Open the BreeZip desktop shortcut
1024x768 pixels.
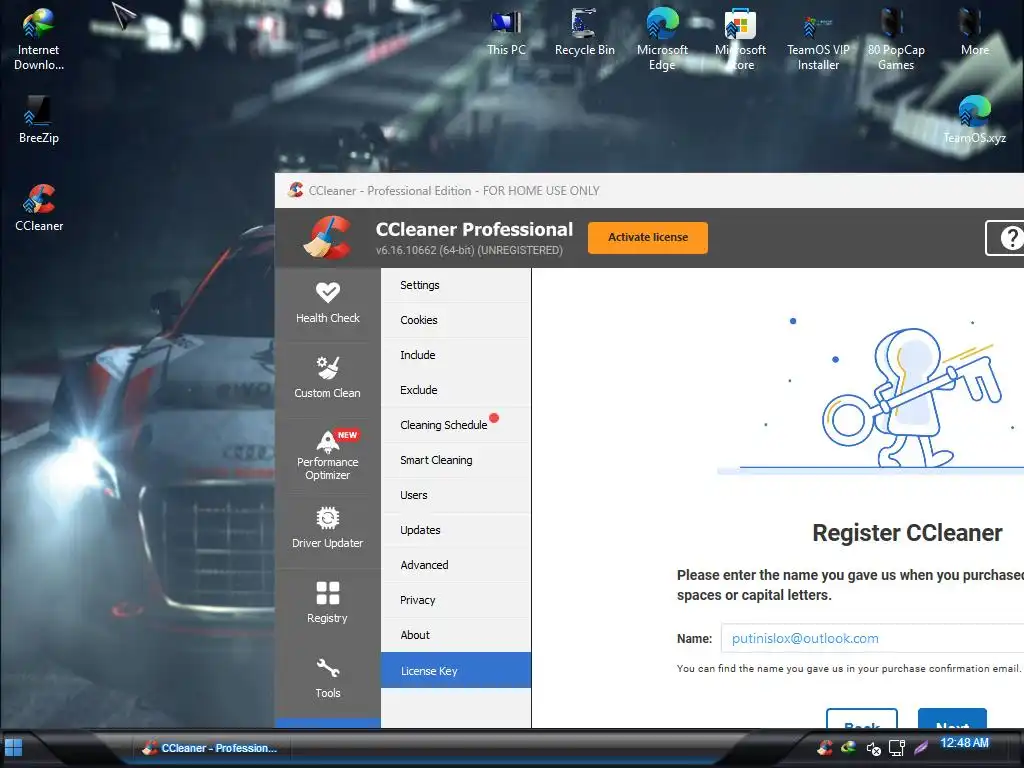39,119
